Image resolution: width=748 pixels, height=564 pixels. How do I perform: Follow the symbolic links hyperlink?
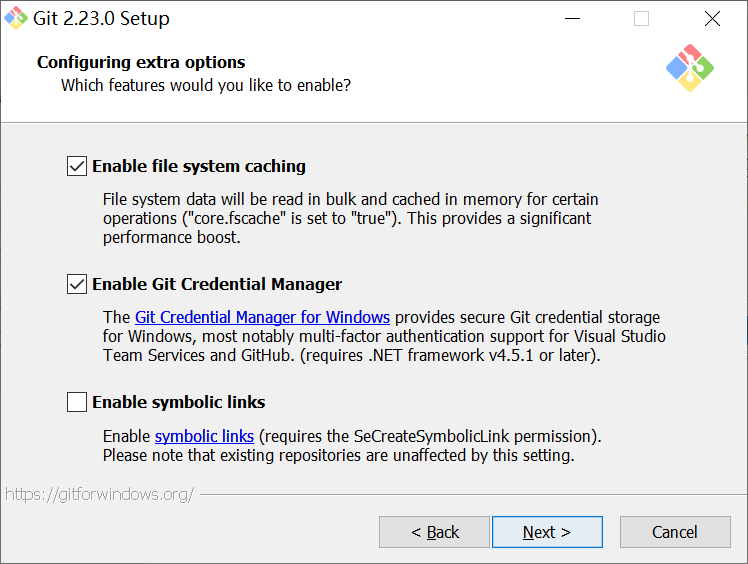pos(204,436)
